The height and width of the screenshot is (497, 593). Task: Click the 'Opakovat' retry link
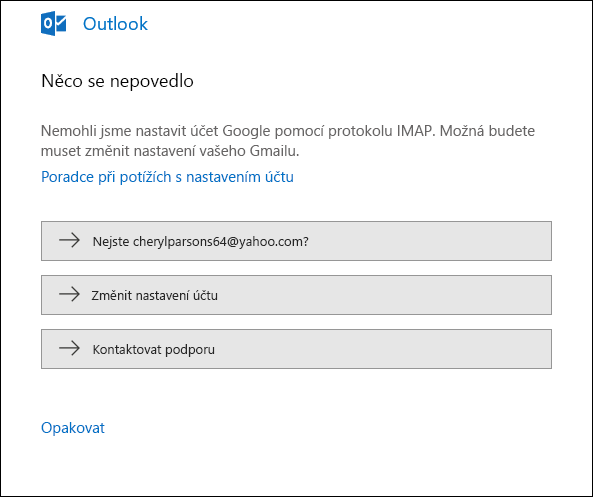tap(73, 428)
